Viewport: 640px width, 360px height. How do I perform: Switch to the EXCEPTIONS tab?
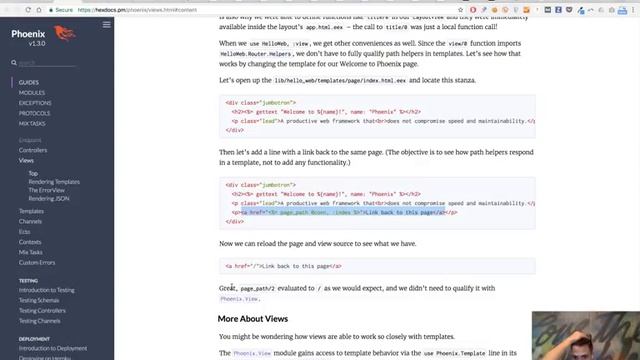click(35, 103)
